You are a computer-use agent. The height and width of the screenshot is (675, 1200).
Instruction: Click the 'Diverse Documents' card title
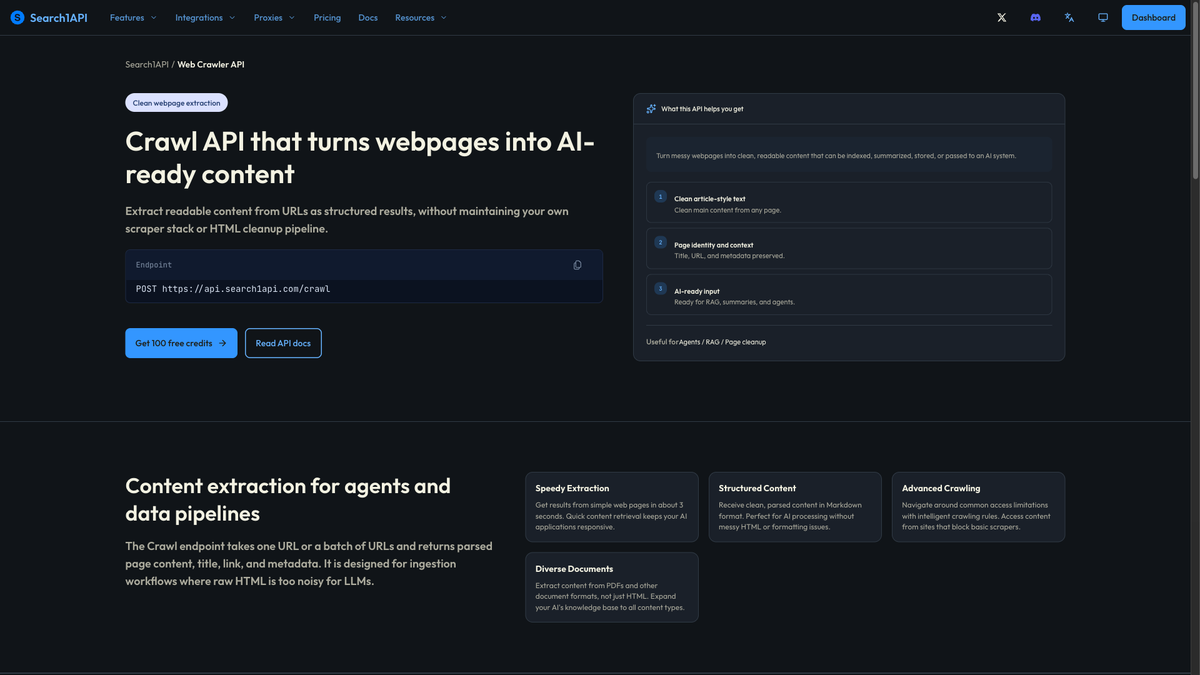point(574,569)
